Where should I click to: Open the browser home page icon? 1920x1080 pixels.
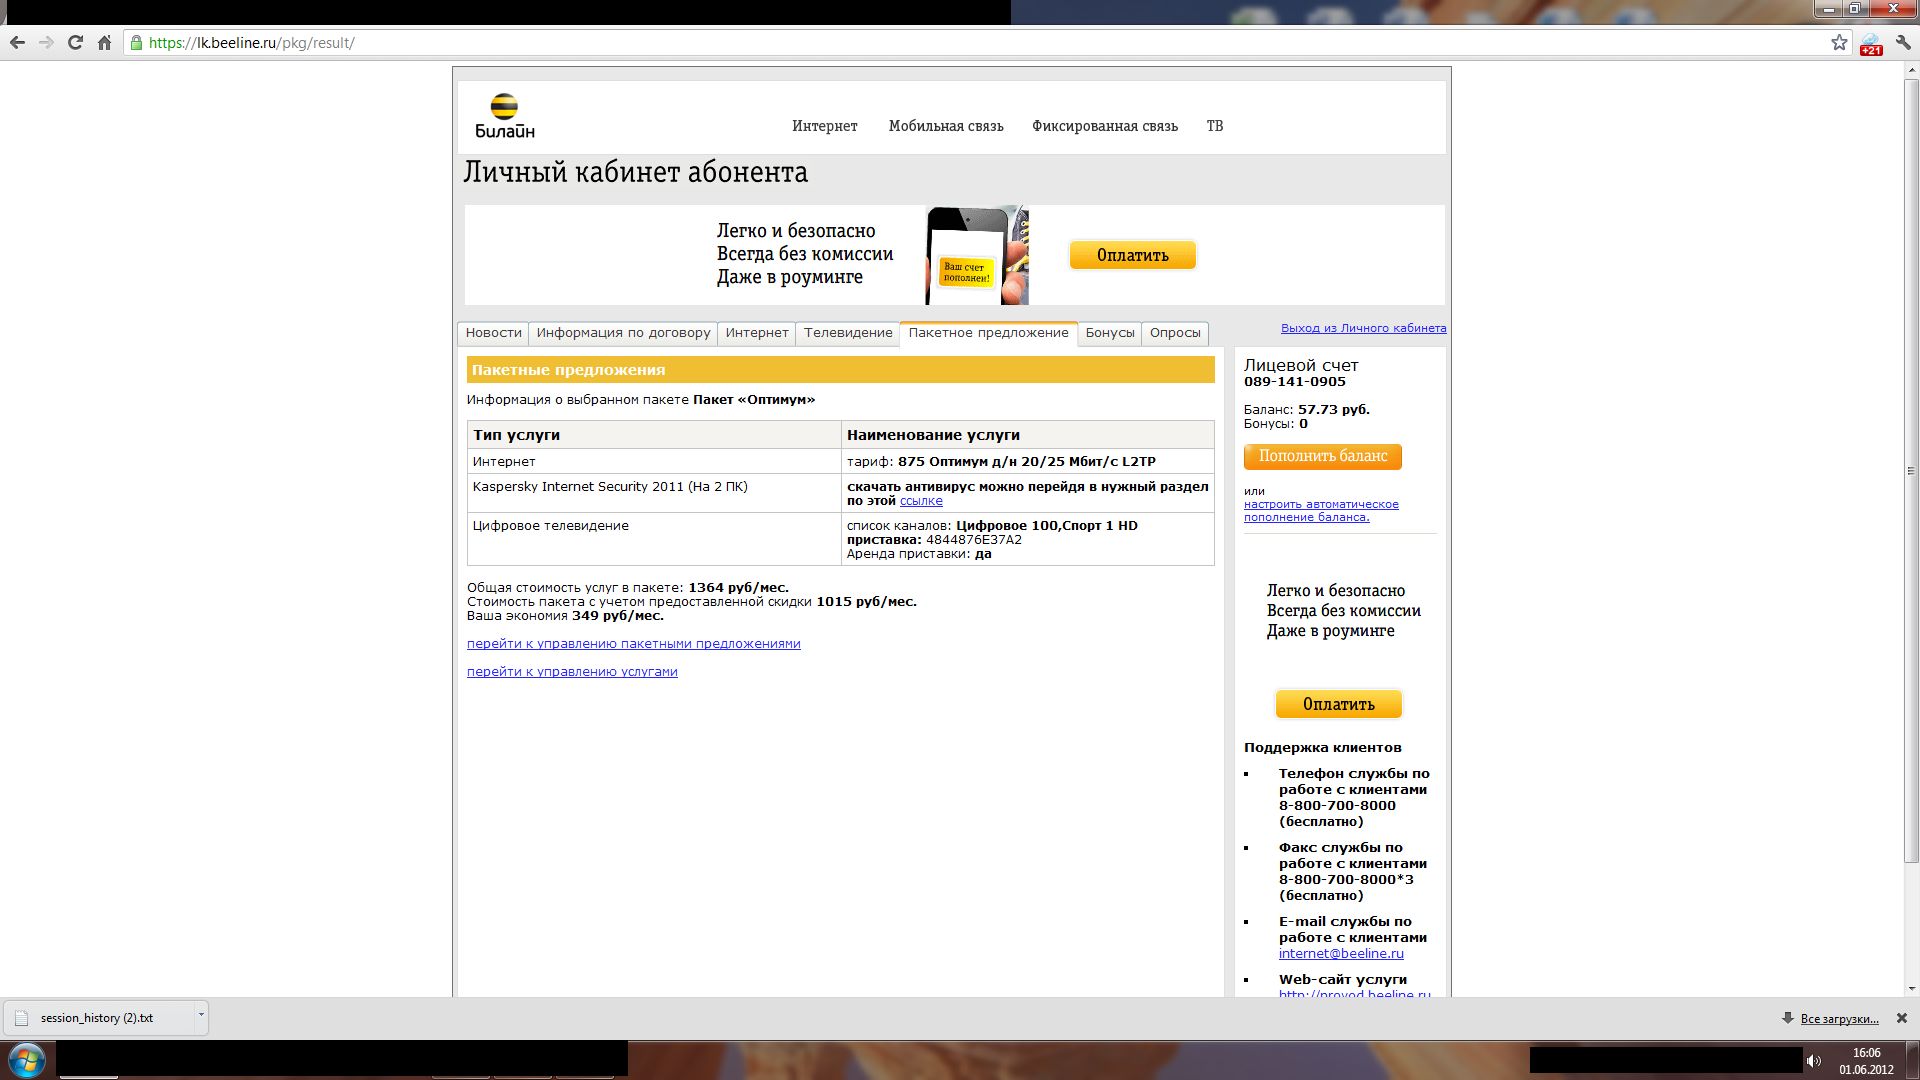[x=104, y=43]
